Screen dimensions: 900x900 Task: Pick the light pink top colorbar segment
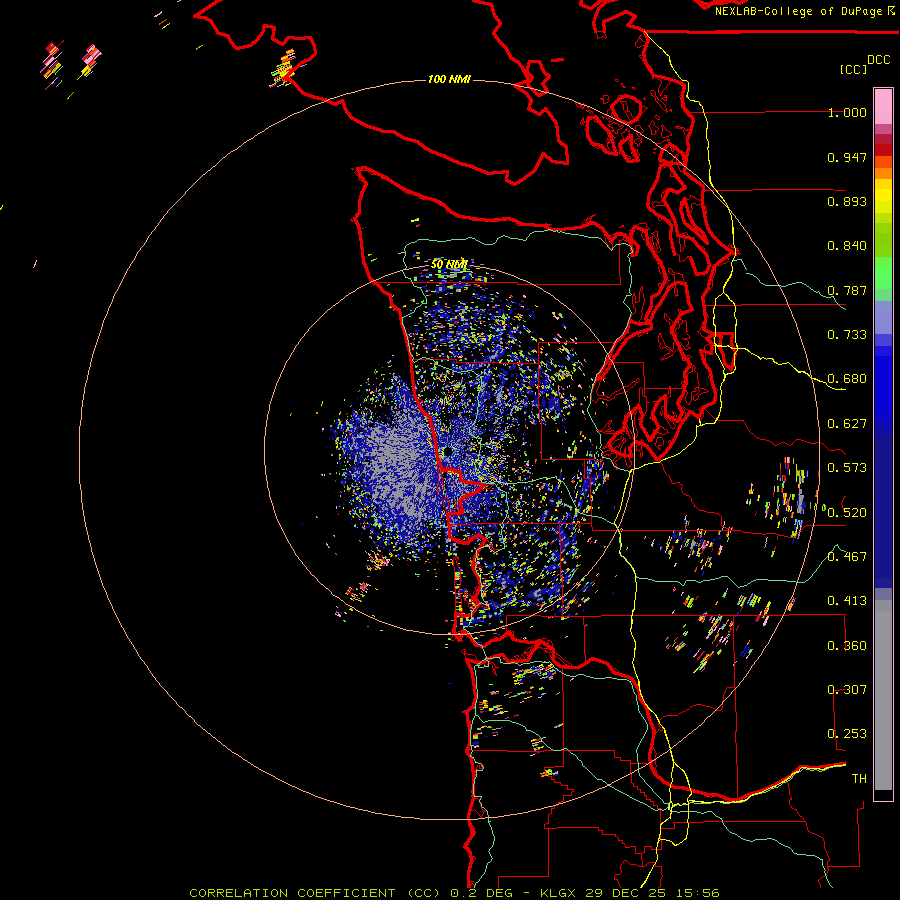point(883,106)
